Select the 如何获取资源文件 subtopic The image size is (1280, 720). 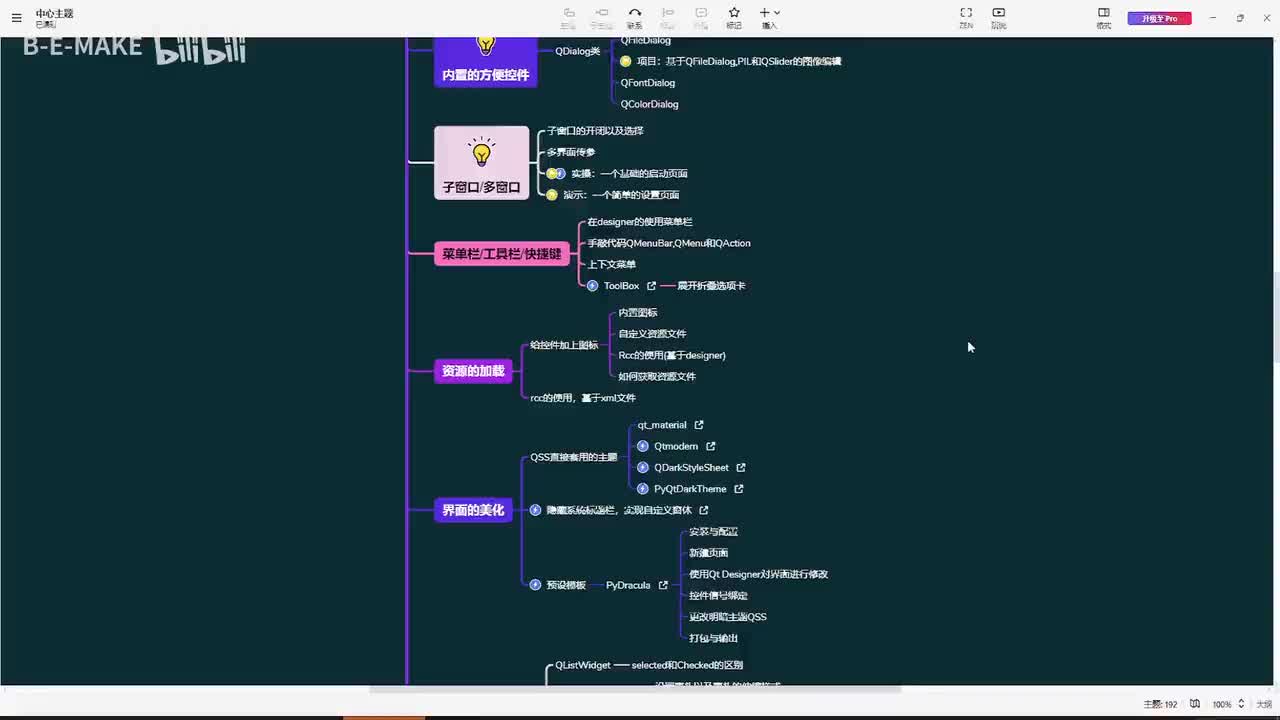coord(657,377)
